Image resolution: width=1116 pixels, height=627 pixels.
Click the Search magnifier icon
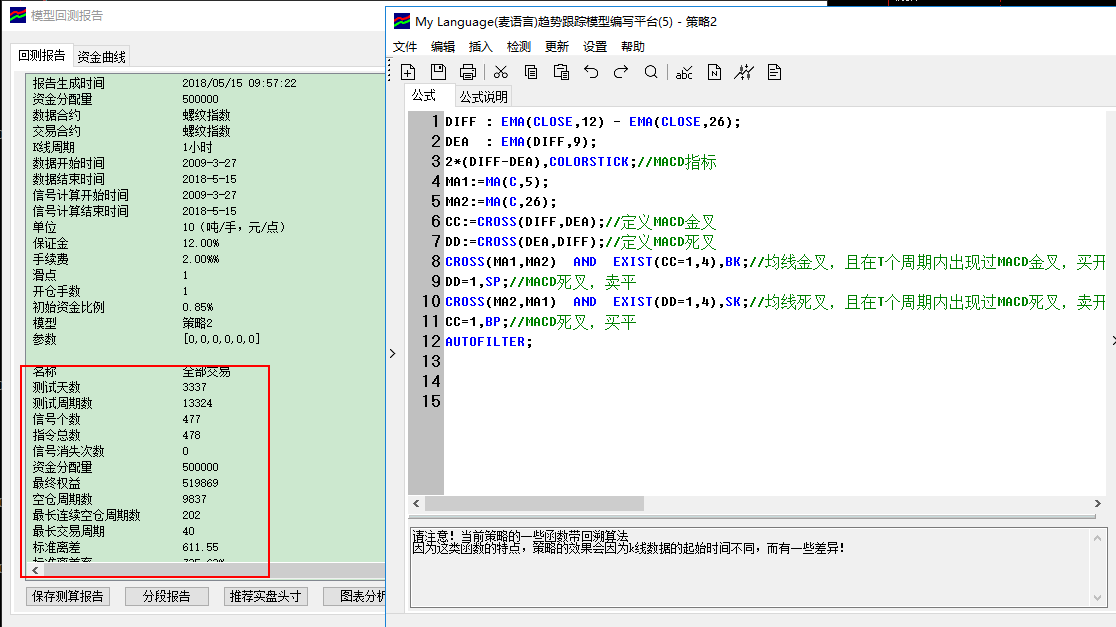[651, 72]
